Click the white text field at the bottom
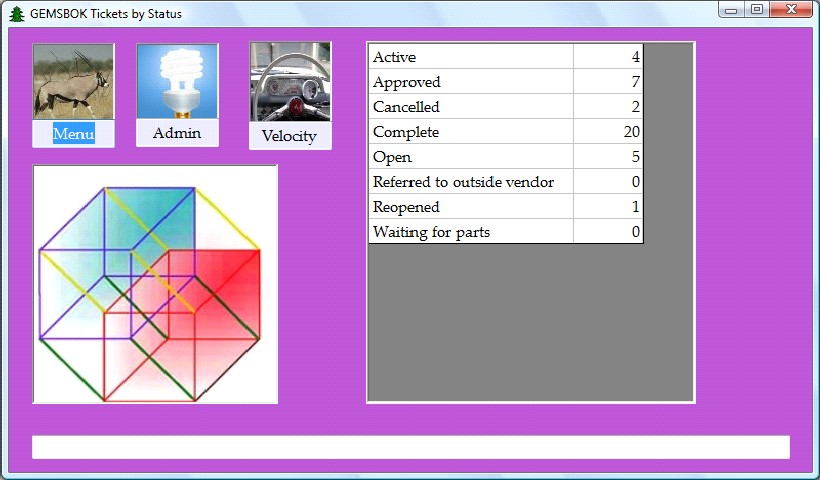The width and height of the screenshot is (820, 480). tap(411, 447)
